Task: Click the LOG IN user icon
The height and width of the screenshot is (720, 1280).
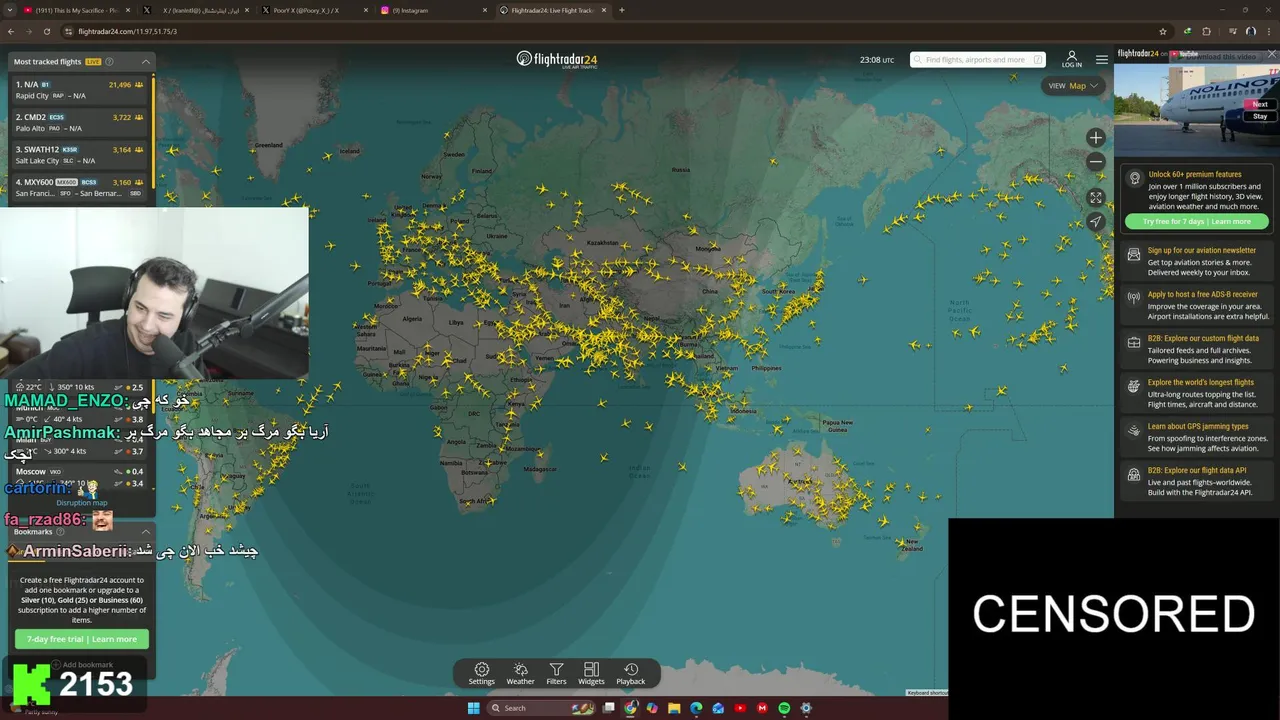Action: click(1072, 59)
